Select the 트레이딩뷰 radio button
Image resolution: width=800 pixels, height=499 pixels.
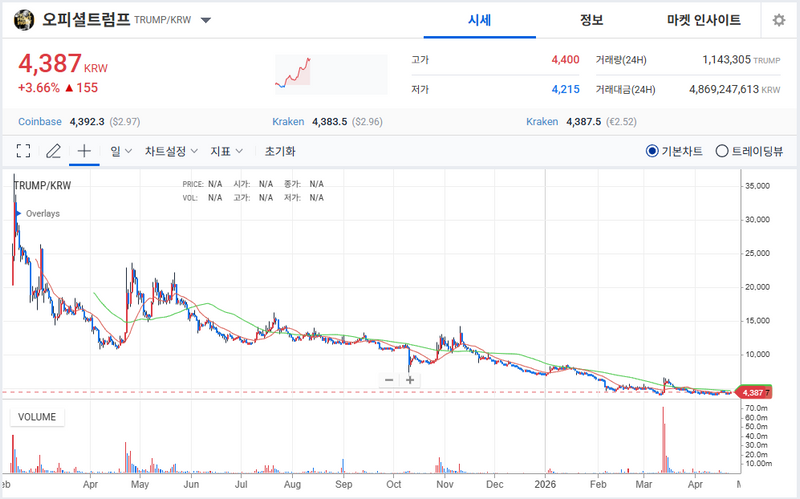722,151
